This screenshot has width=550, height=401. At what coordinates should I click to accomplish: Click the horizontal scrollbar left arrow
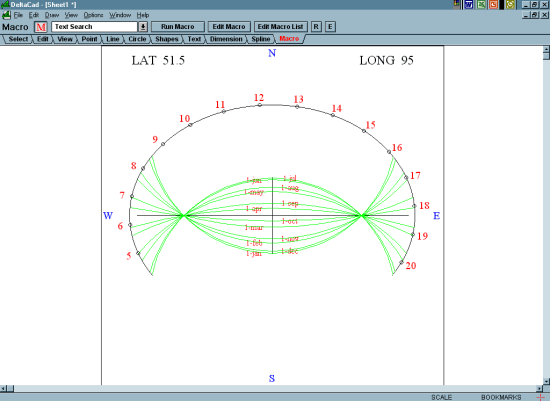point(3,388)
